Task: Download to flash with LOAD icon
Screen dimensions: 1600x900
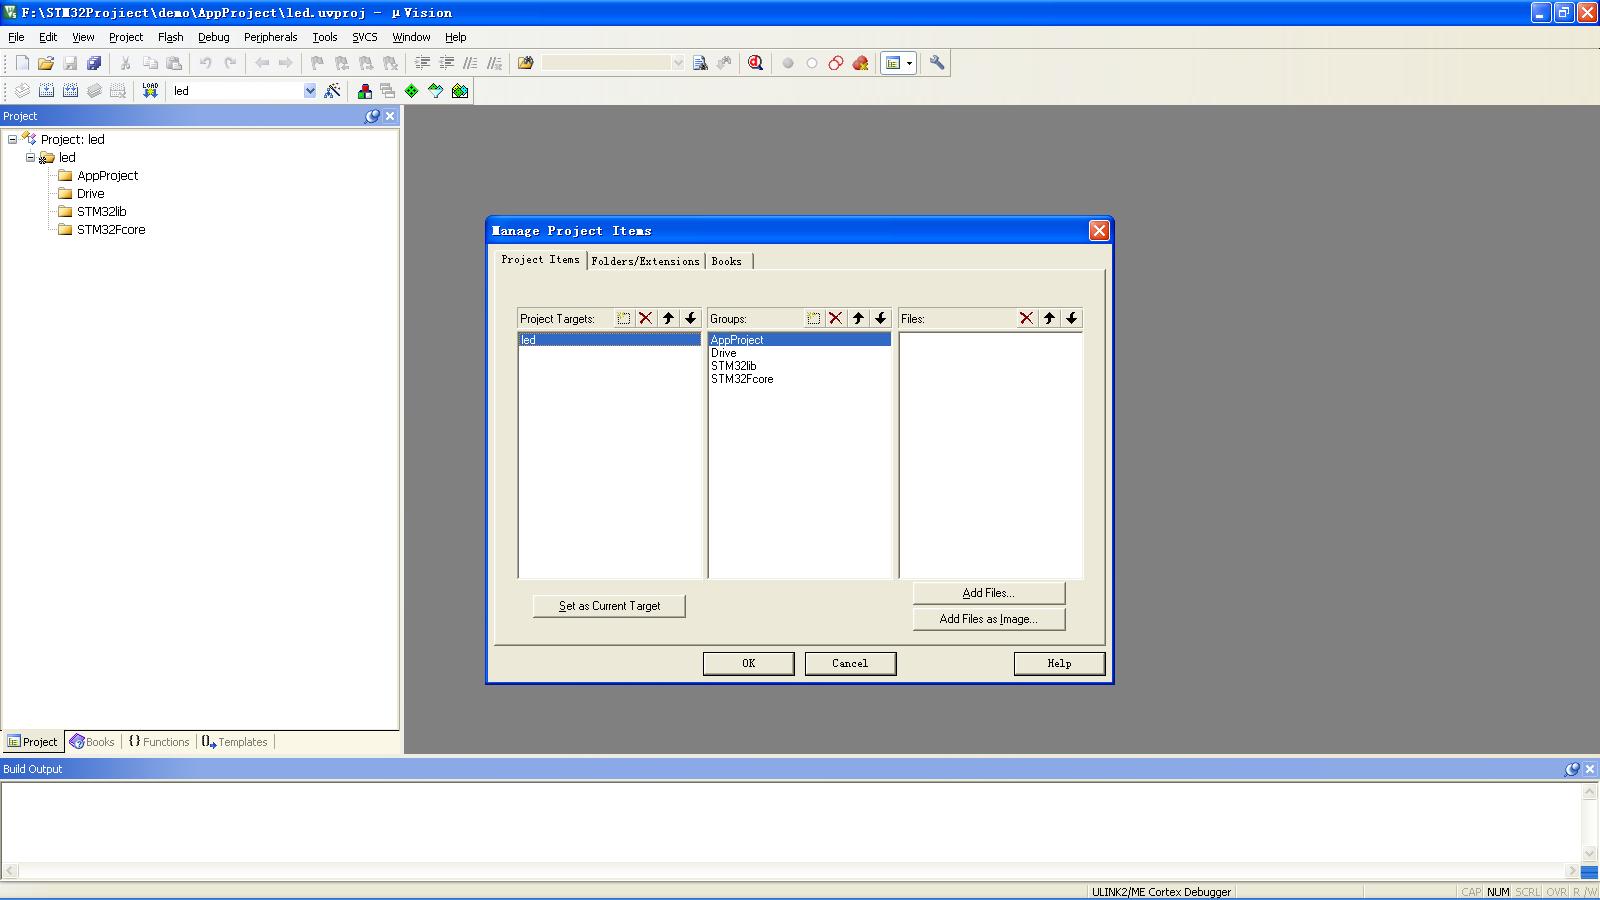Action: point(150,91)
